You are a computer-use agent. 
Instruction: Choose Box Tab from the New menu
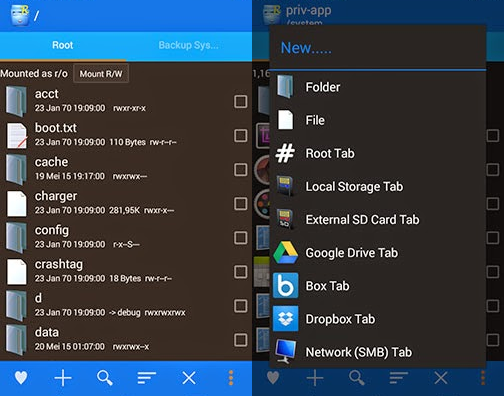click(x=378, y=286)
